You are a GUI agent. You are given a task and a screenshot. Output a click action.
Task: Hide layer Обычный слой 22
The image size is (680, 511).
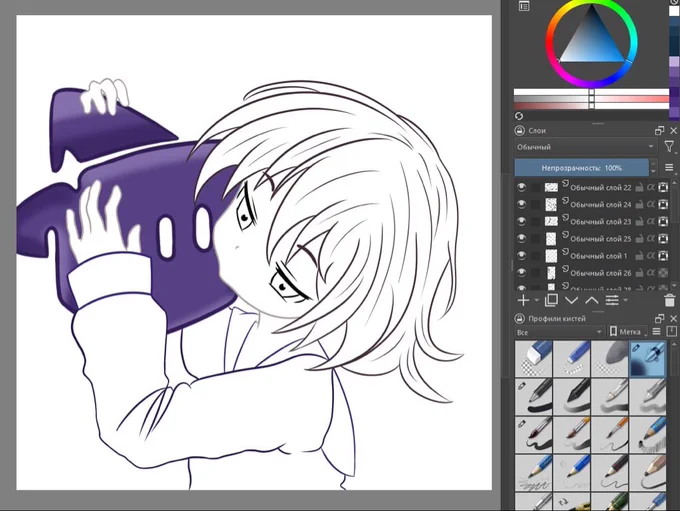click(521, 187)
